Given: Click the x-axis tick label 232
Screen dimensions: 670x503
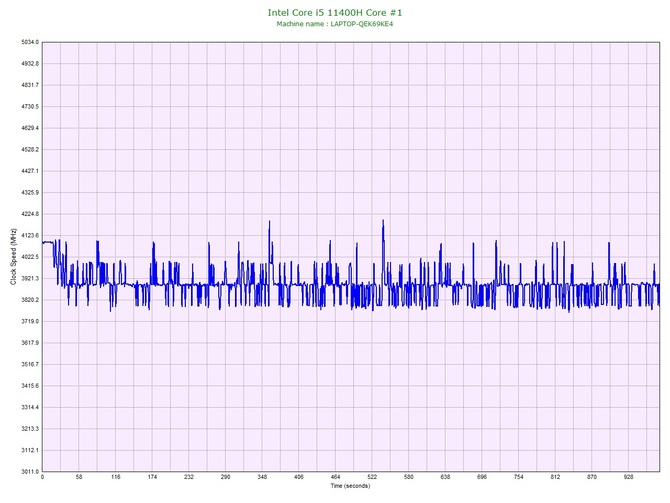Looking at the screenshot, I should click(189, 477).
